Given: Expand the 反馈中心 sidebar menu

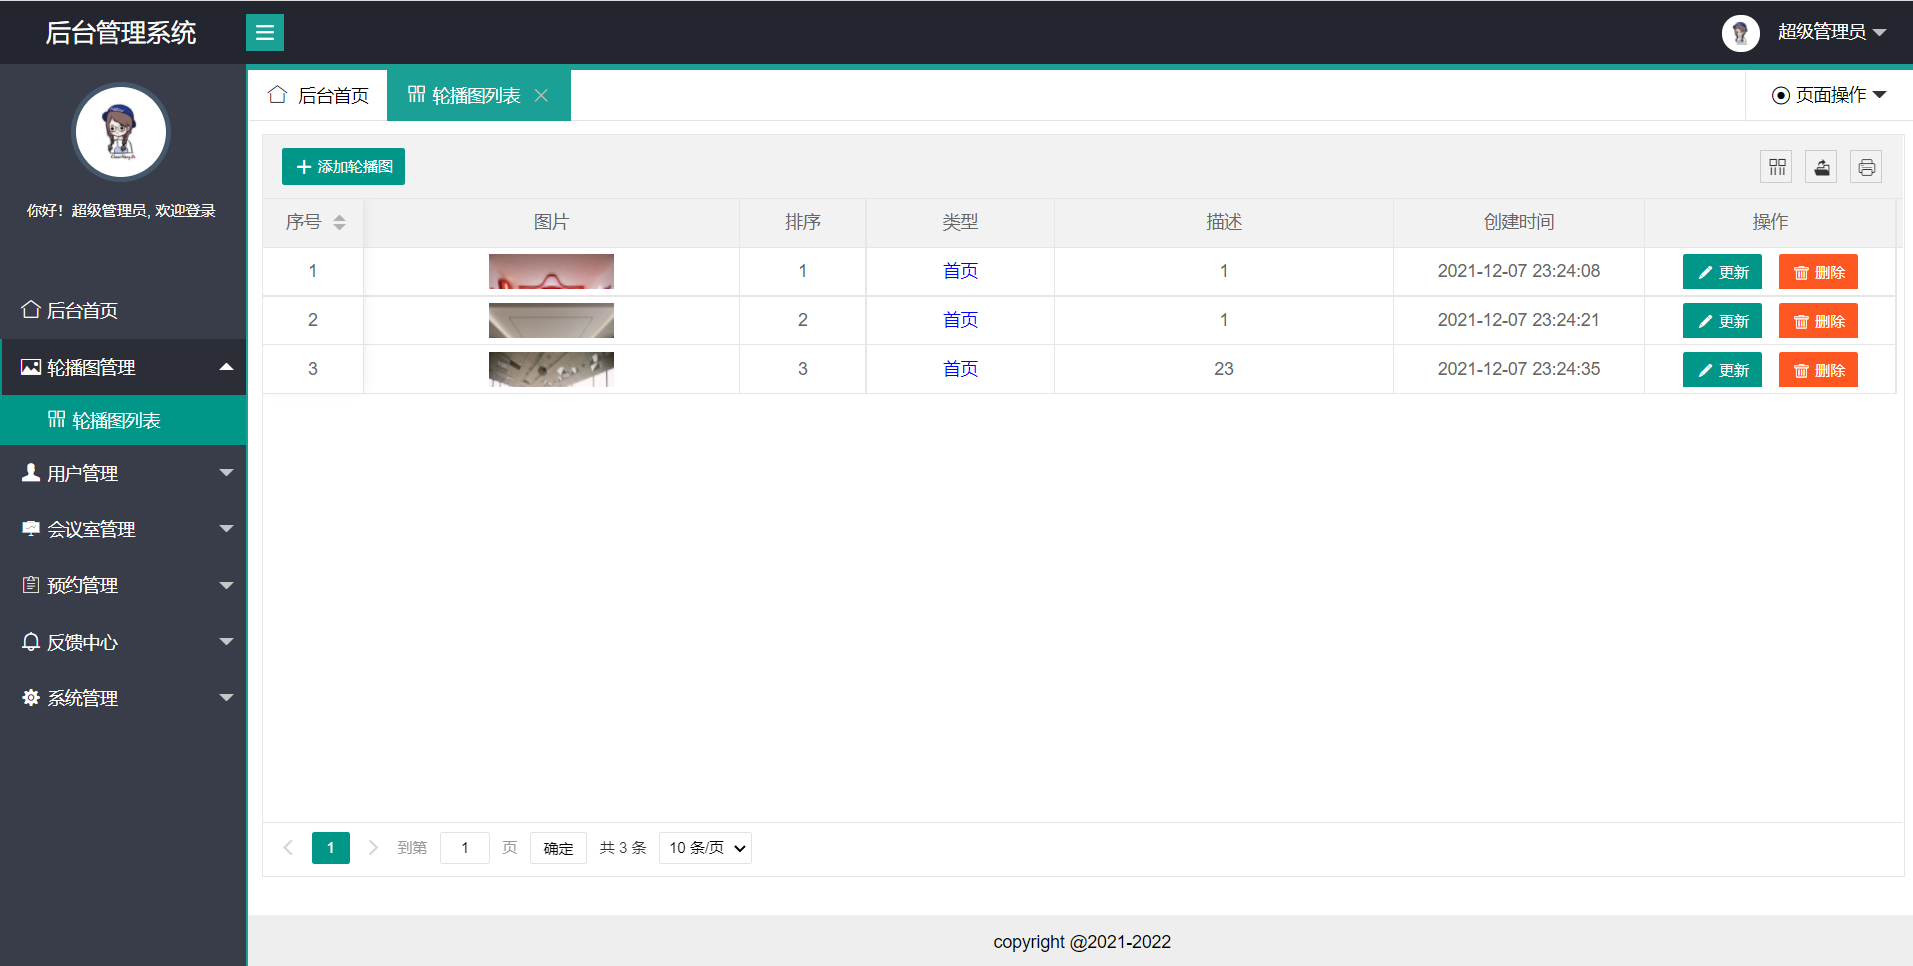Looking at the screenshot, I should [123, 642].
